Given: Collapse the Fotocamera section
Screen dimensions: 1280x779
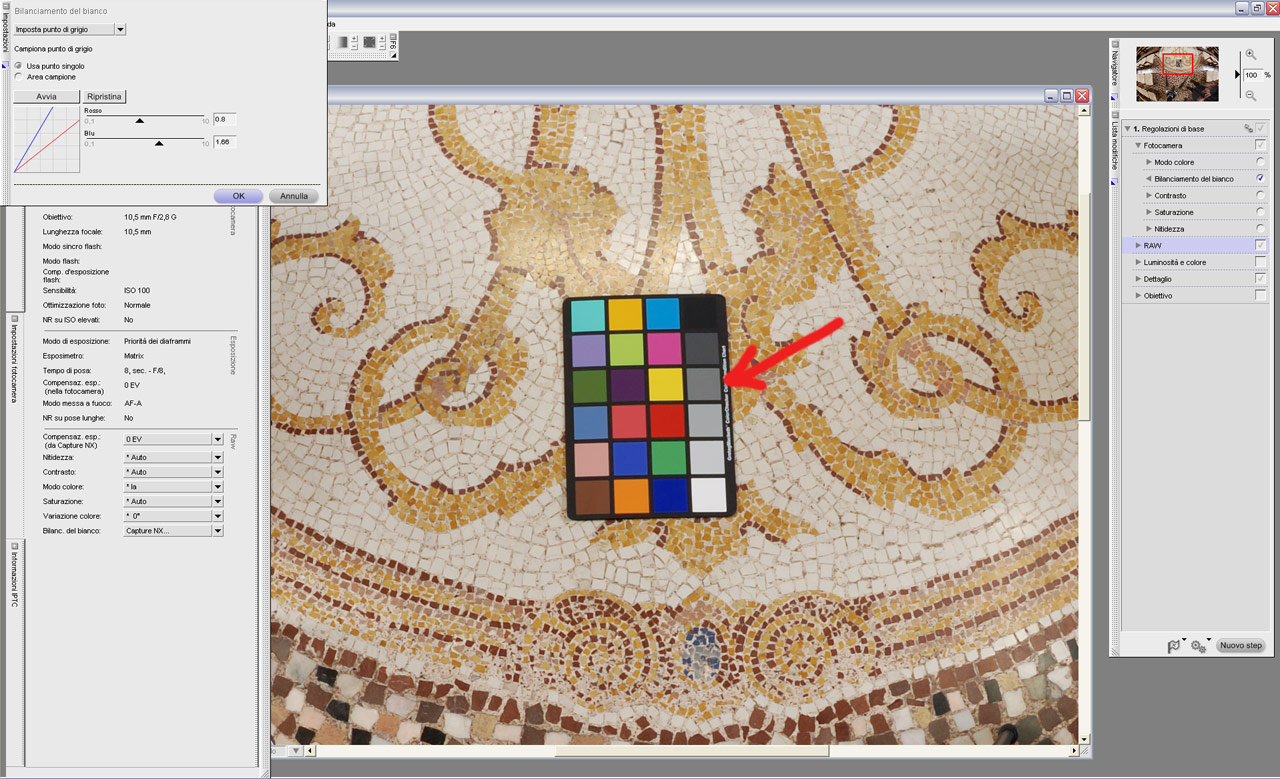Looking at the screenshot, I should point(1138,146).
